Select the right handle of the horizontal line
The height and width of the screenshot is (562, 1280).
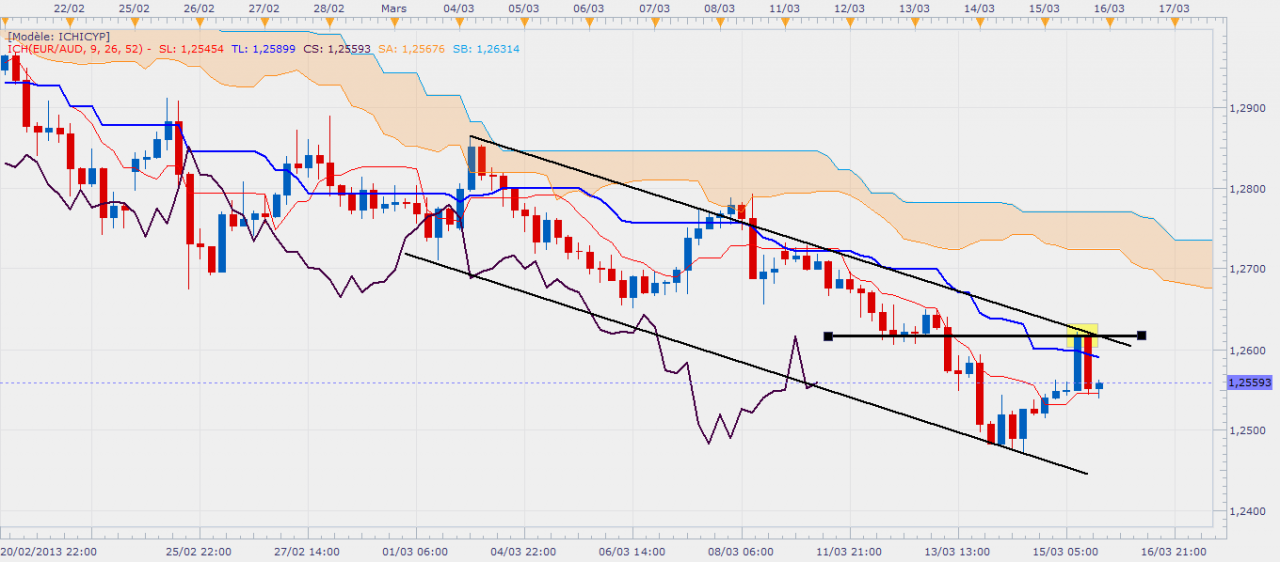pyautogui.click(x=1142, y=336)
